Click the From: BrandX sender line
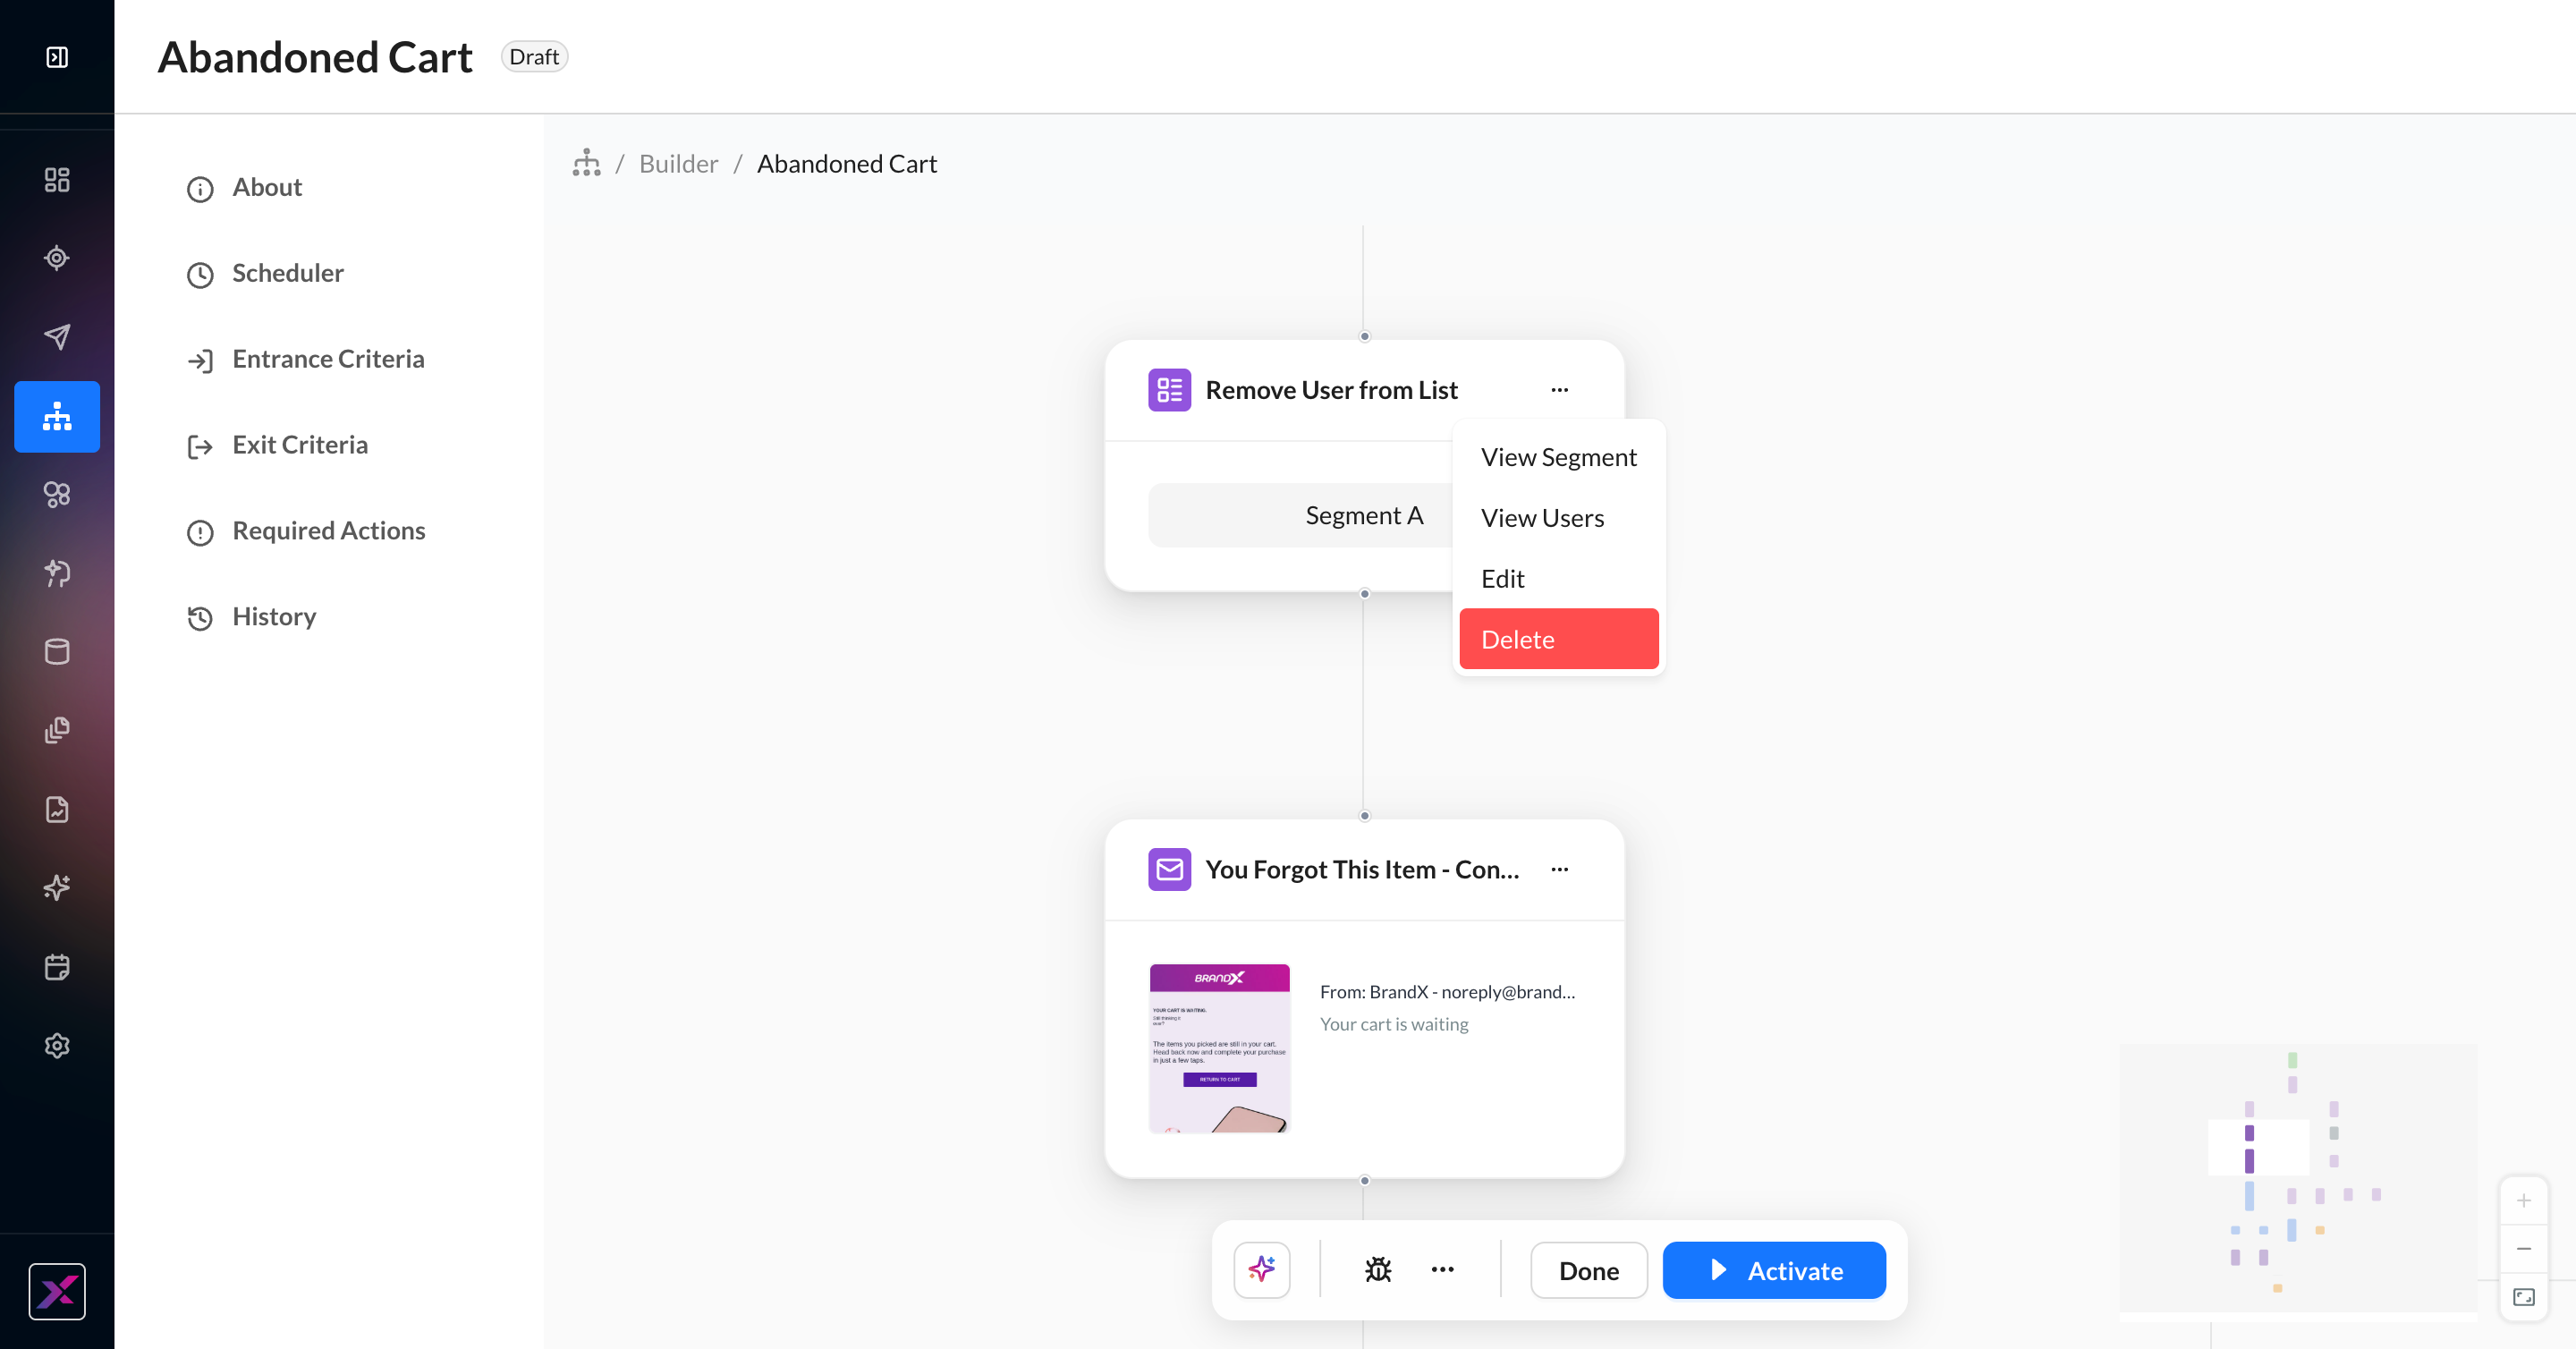 click(1447, 992)
